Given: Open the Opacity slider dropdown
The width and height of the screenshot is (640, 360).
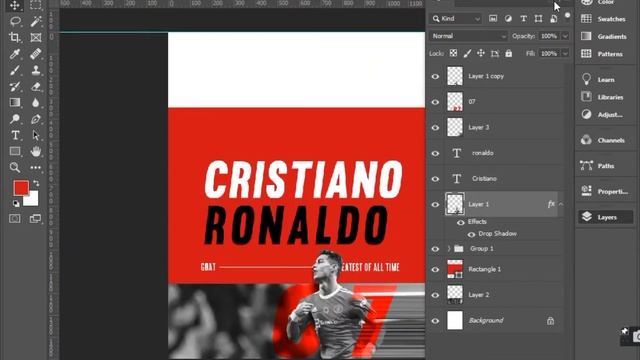Looking at the screenshot, I should point(565,36).
